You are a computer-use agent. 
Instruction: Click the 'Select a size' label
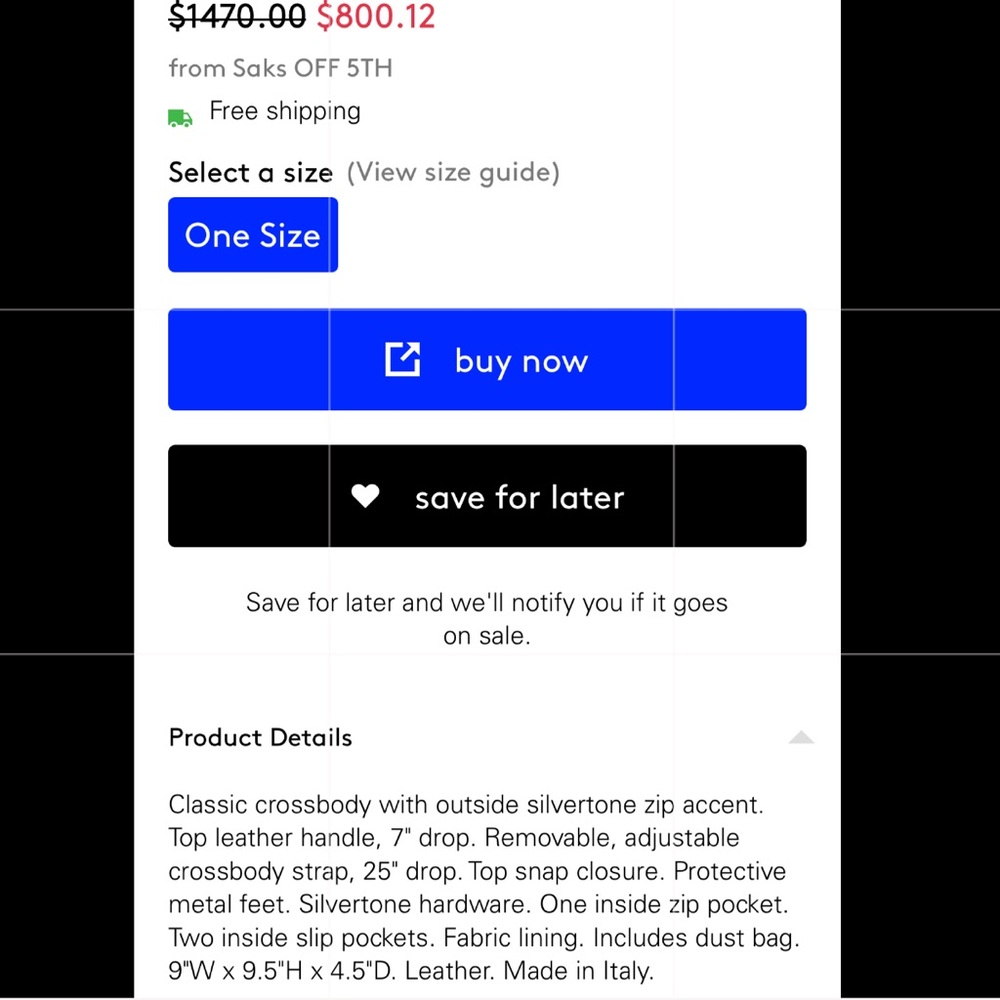tap(250, 173)
